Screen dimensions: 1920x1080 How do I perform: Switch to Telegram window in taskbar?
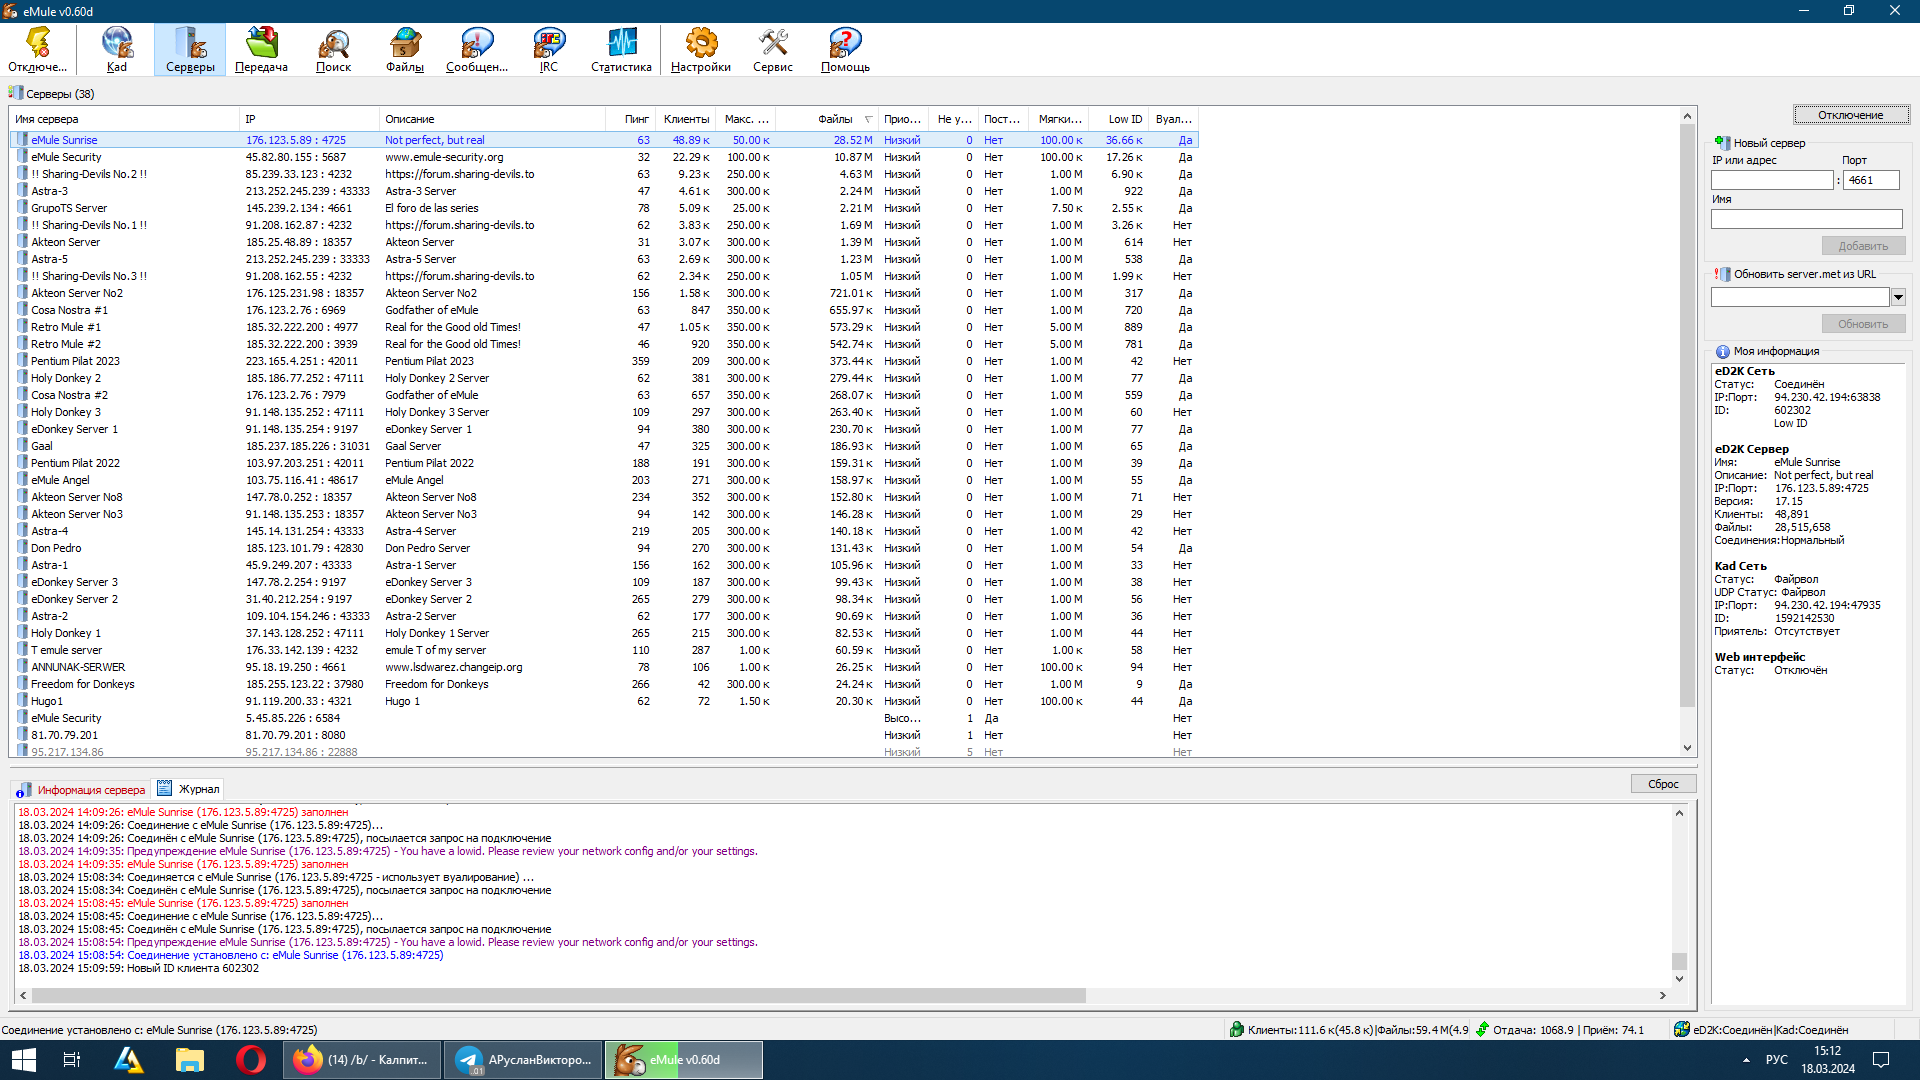[523, 1060]
